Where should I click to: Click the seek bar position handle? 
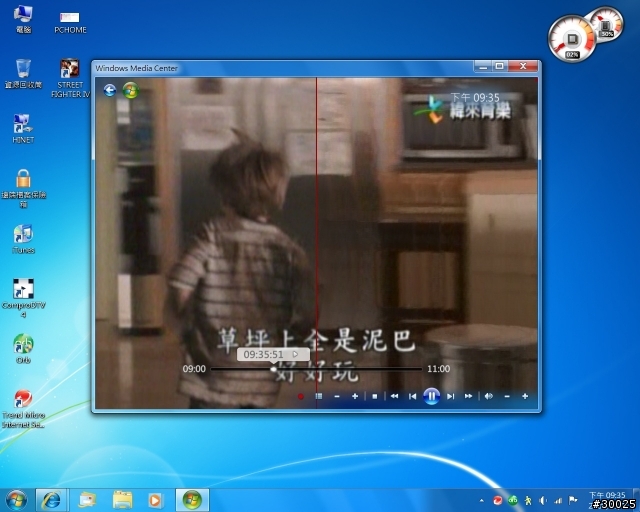273,369
